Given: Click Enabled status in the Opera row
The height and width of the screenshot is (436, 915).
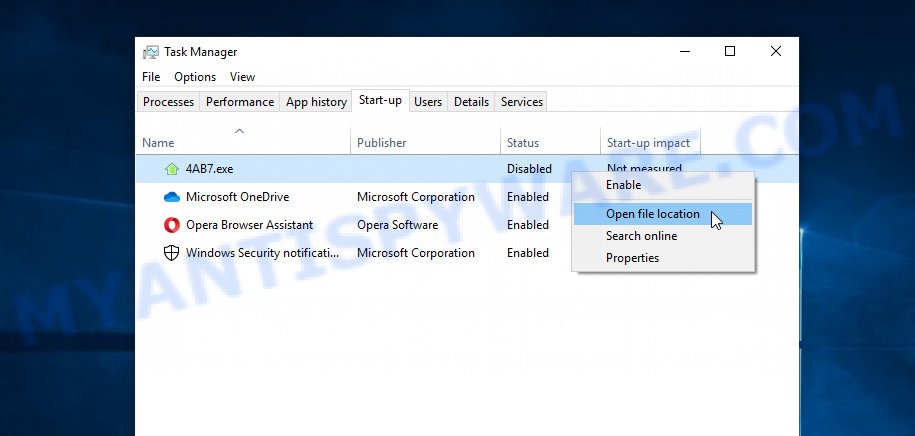Looking at the screenshot, I should pyautogui.click(x=528, y=225).
